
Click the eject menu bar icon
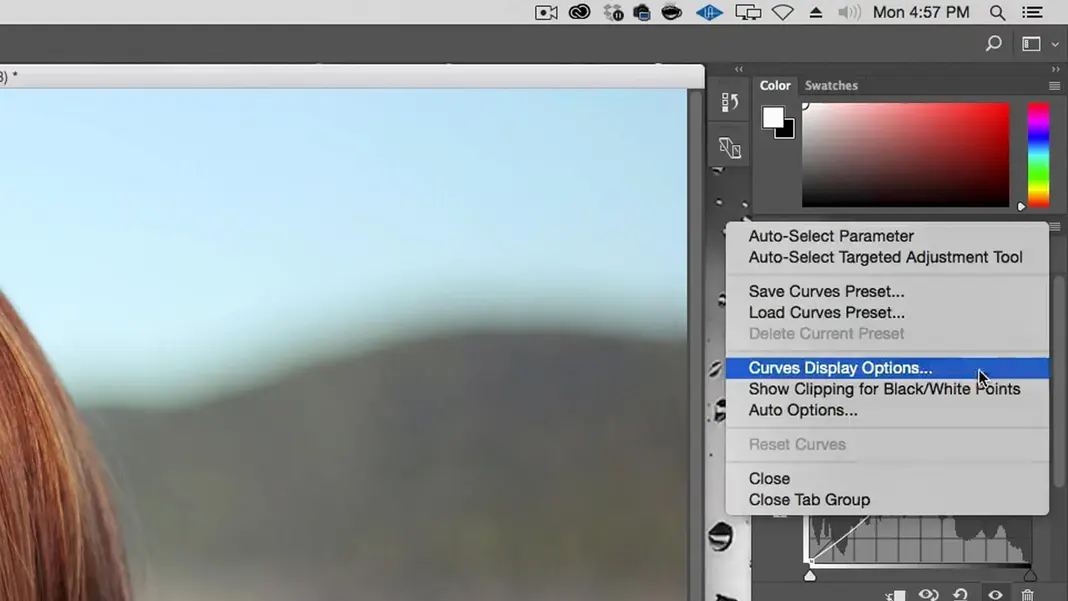pyautogui.click(x=815, y=12)
